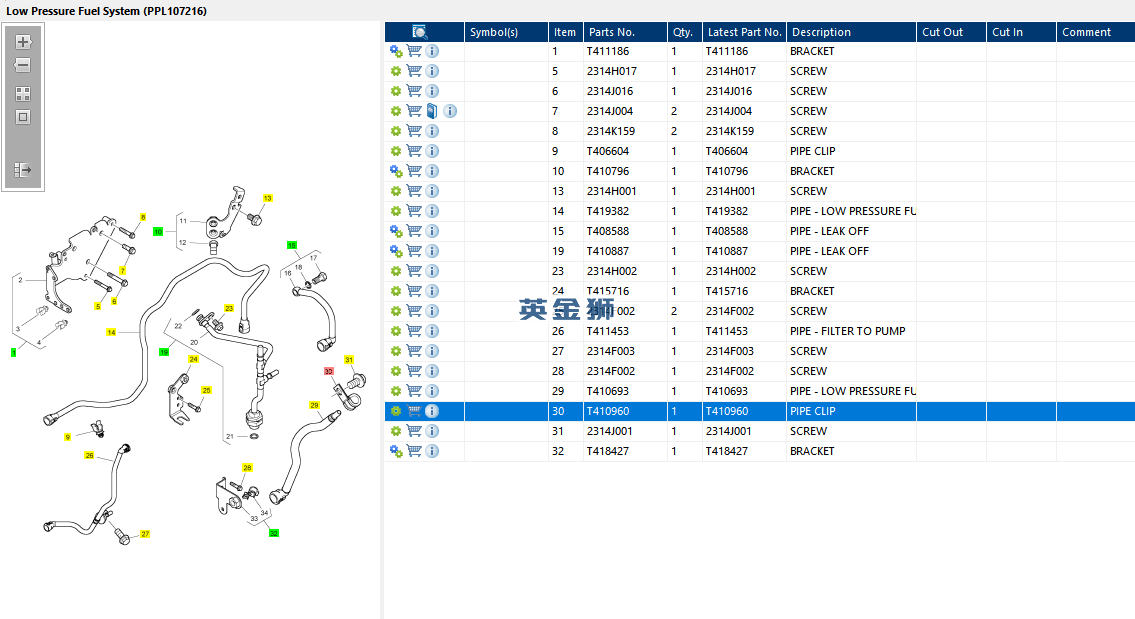Select yellow callout 24 on diagram
This screenshot has height=619, width=1135.
click(x=193, y=359)
